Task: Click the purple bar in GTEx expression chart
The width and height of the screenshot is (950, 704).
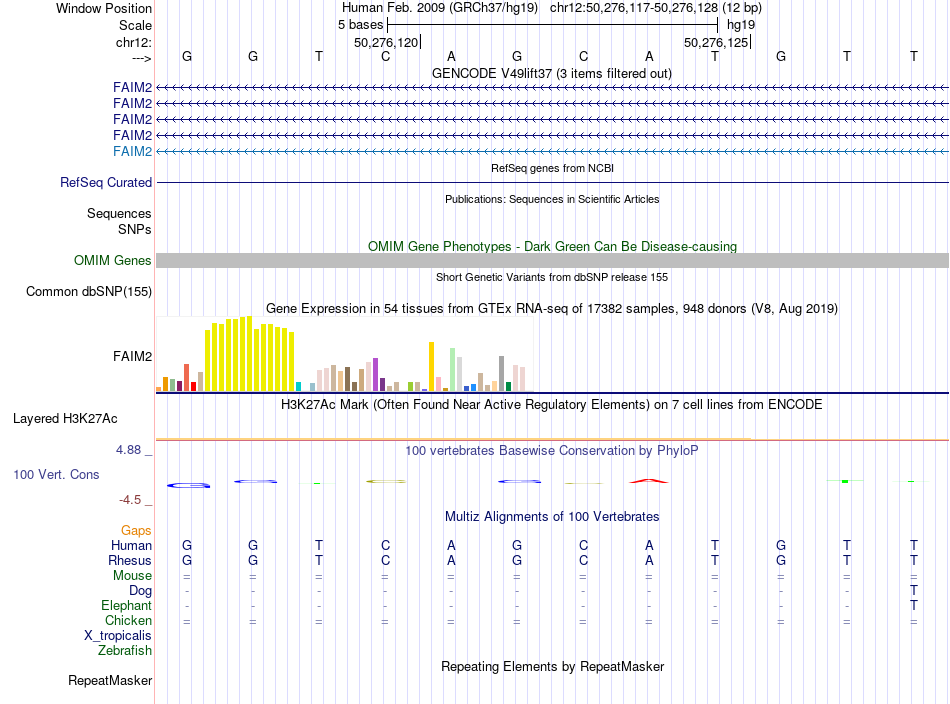Action: [376, 374]
